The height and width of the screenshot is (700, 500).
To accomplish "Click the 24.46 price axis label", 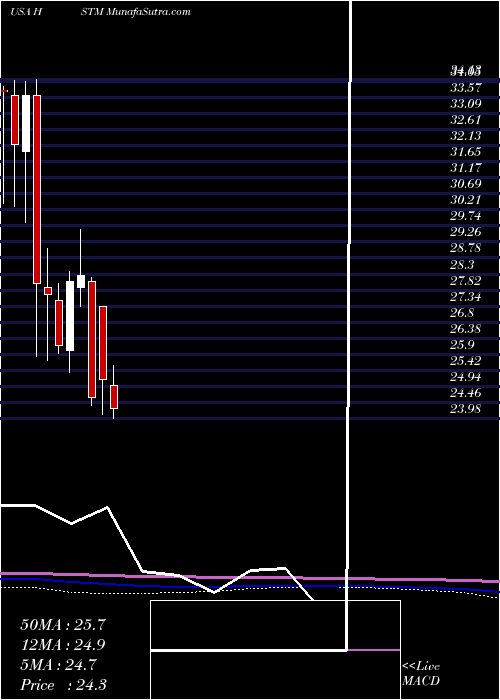I will (x=465, y=393).
